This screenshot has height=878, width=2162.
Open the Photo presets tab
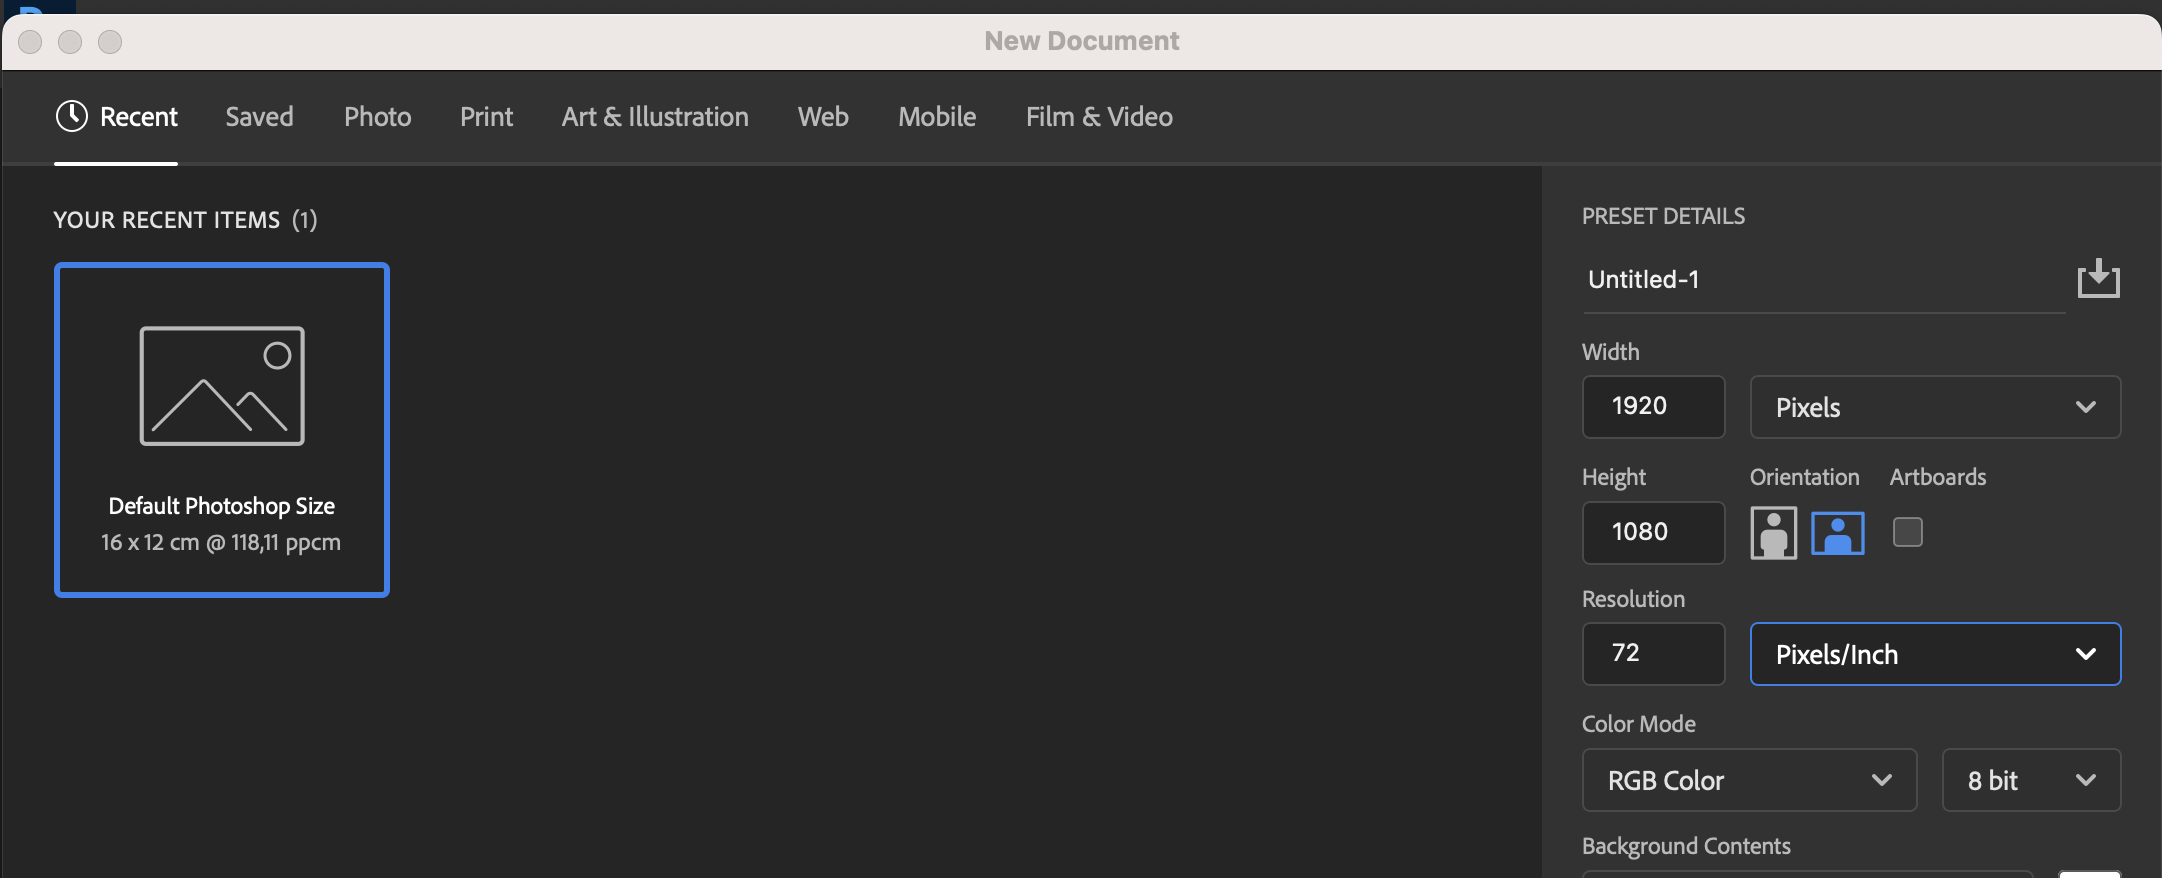click(377, 117)
